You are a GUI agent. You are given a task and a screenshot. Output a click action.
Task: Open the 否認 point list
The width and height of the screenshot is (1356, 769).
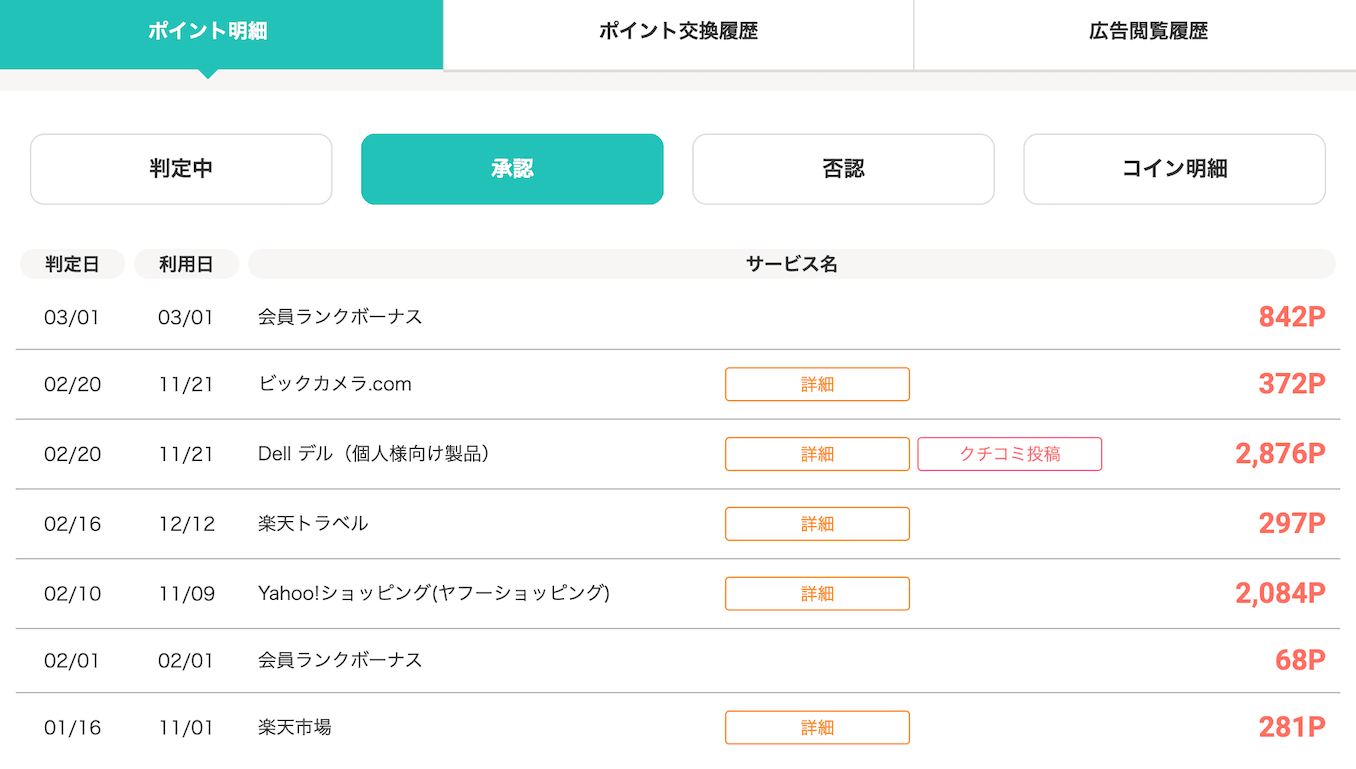coord(843,169)
